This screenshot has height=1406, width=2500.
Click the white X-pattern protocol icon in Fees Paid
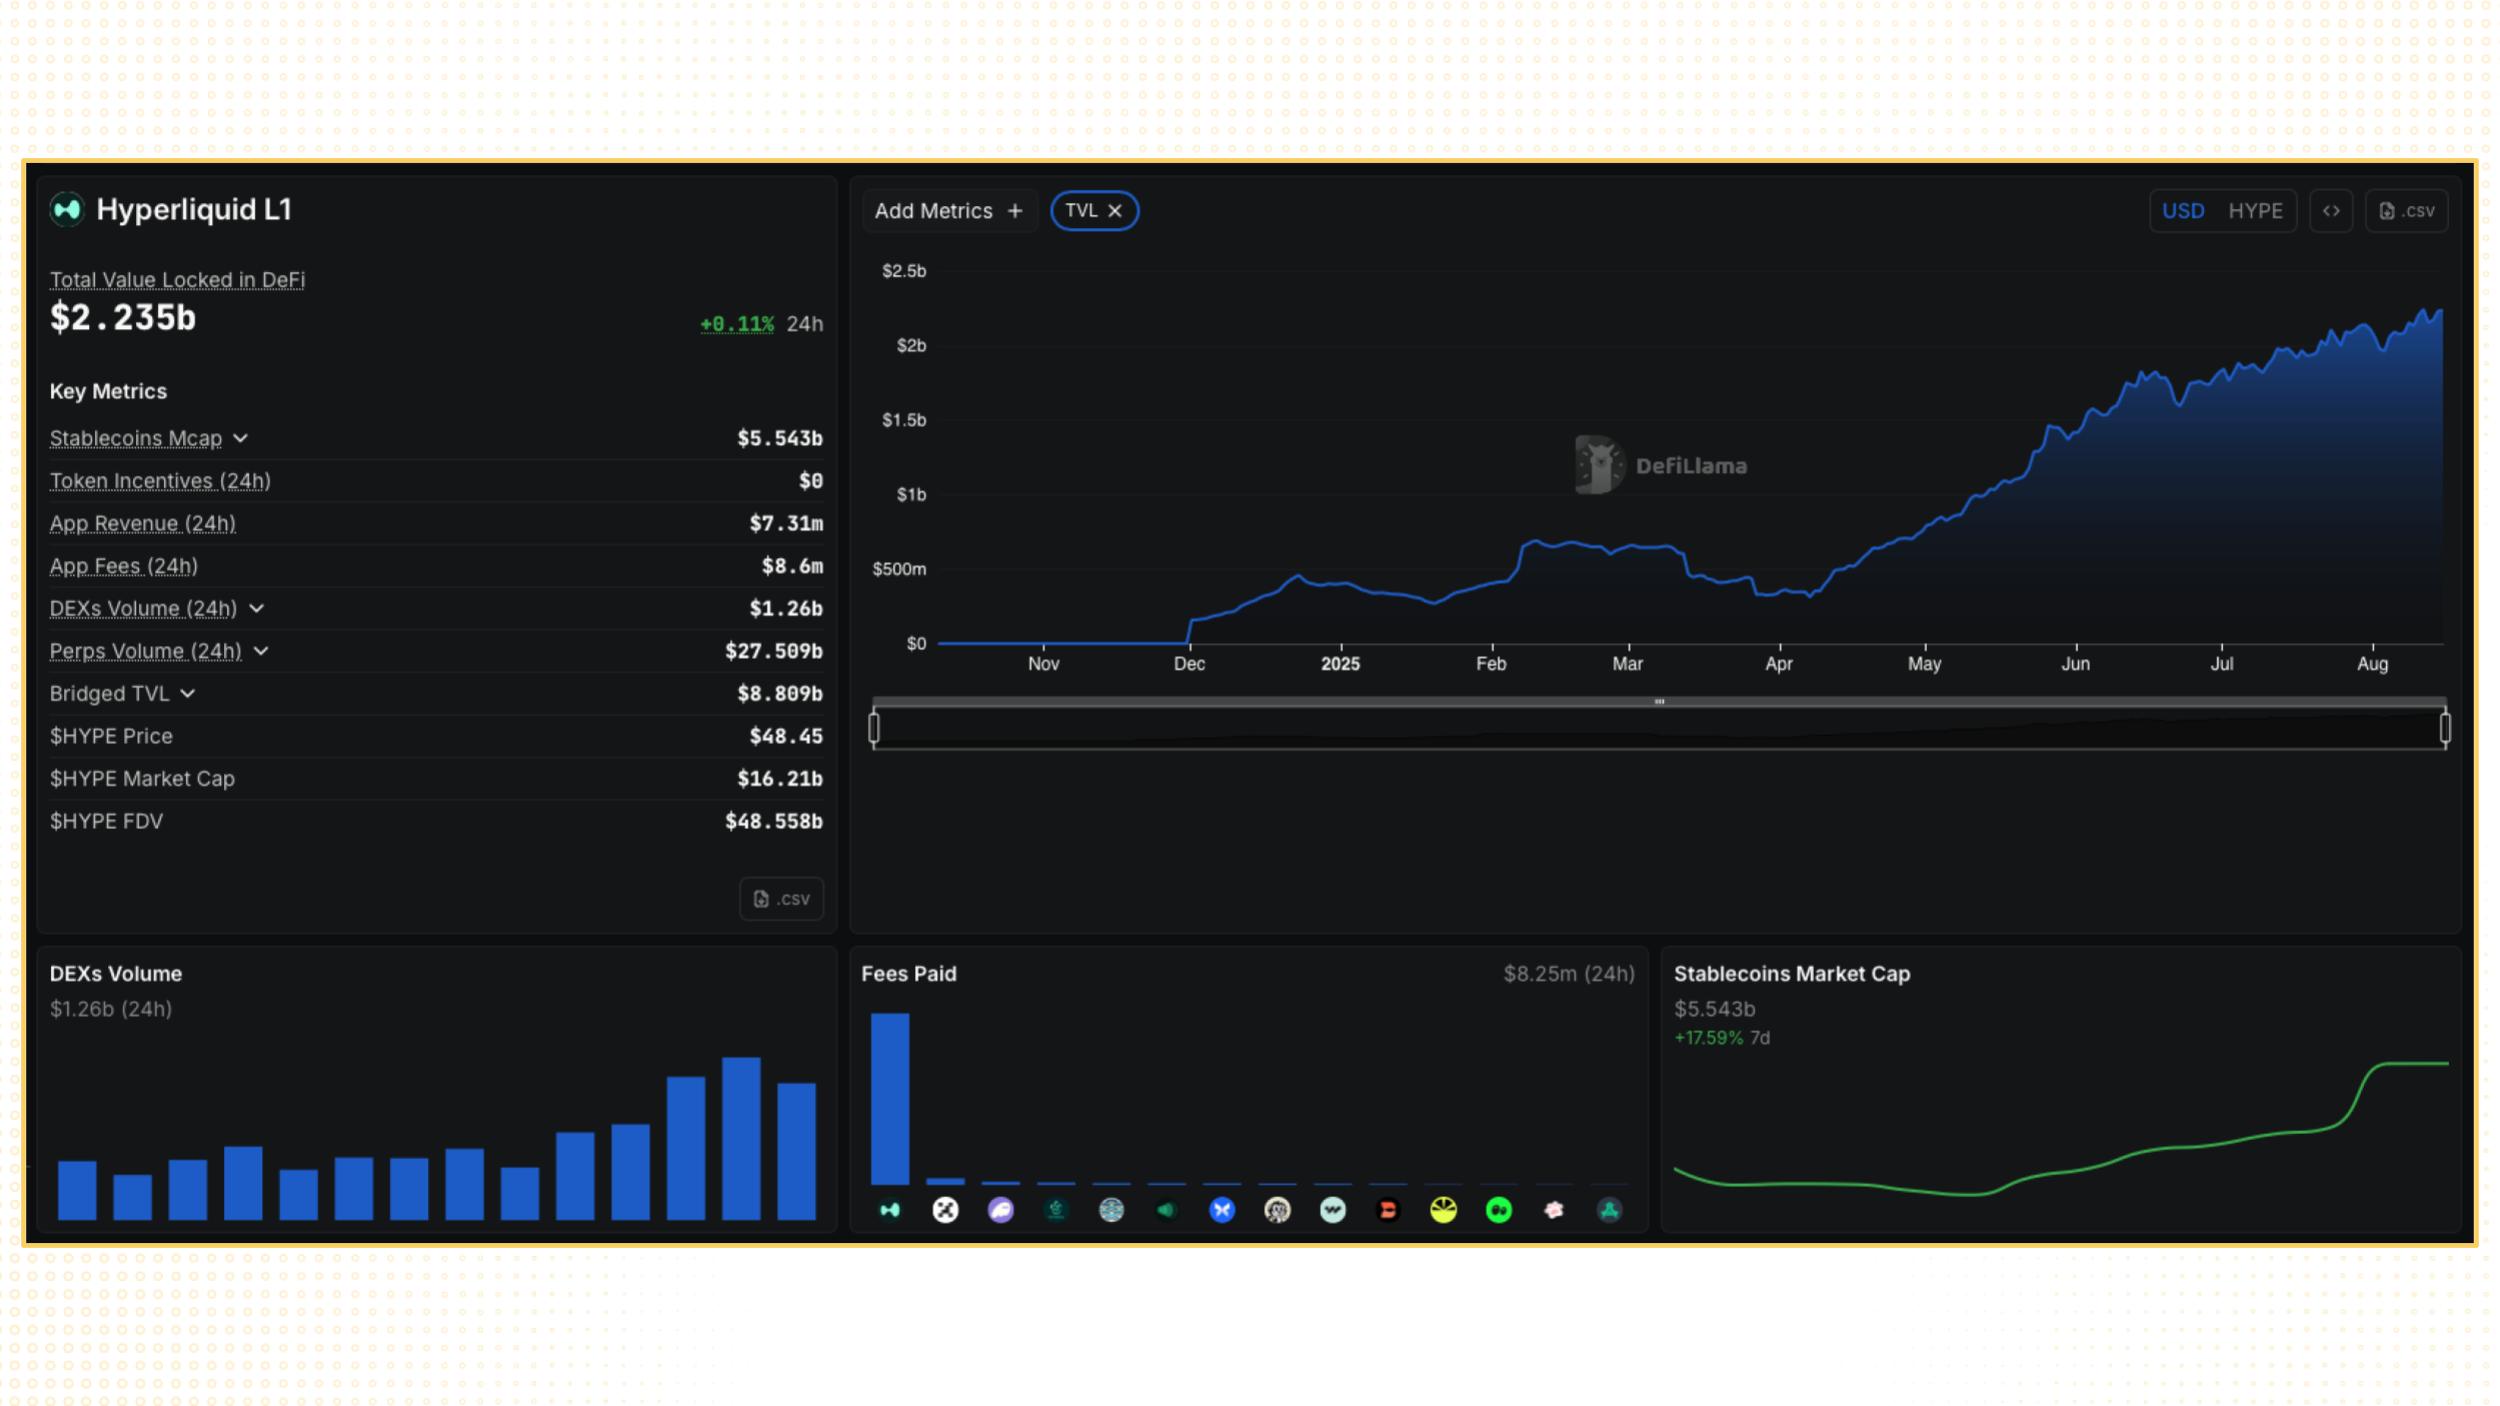tap(945, 1210)
